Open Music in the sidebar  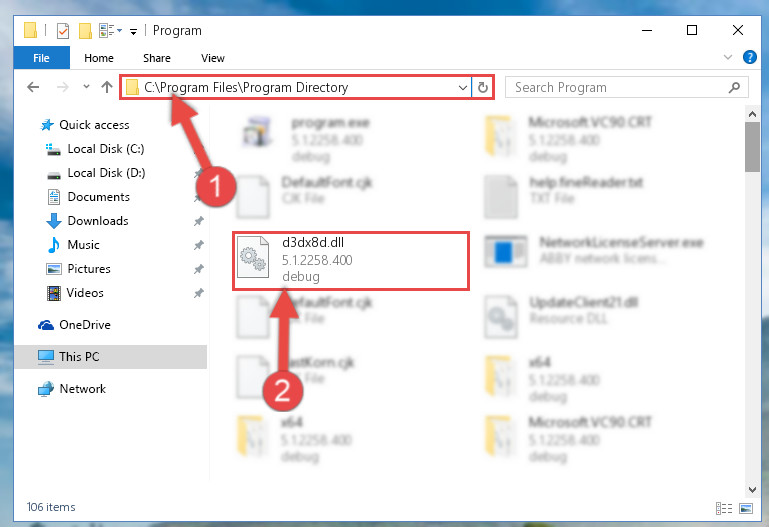73,245
